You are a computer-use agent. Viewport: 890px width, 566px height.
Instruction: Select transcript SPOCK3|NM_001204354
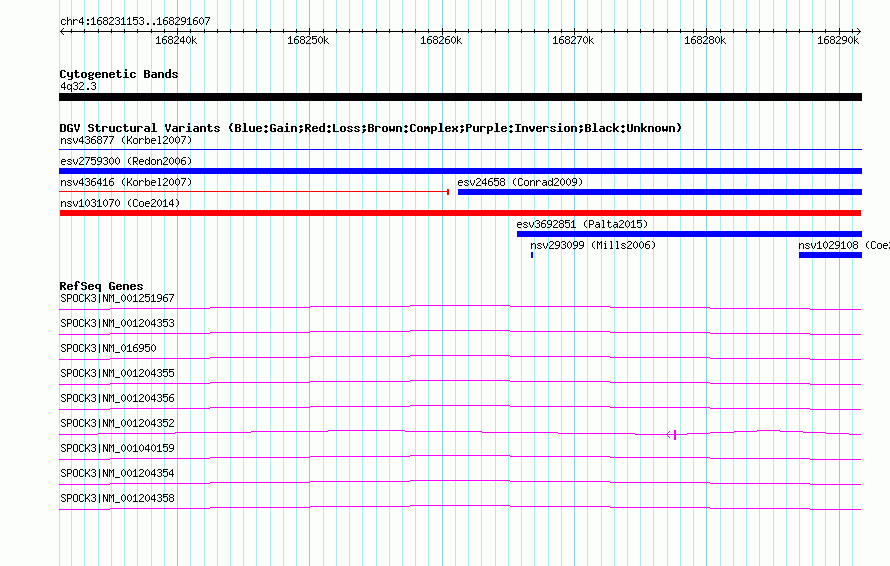pos(117,473)
